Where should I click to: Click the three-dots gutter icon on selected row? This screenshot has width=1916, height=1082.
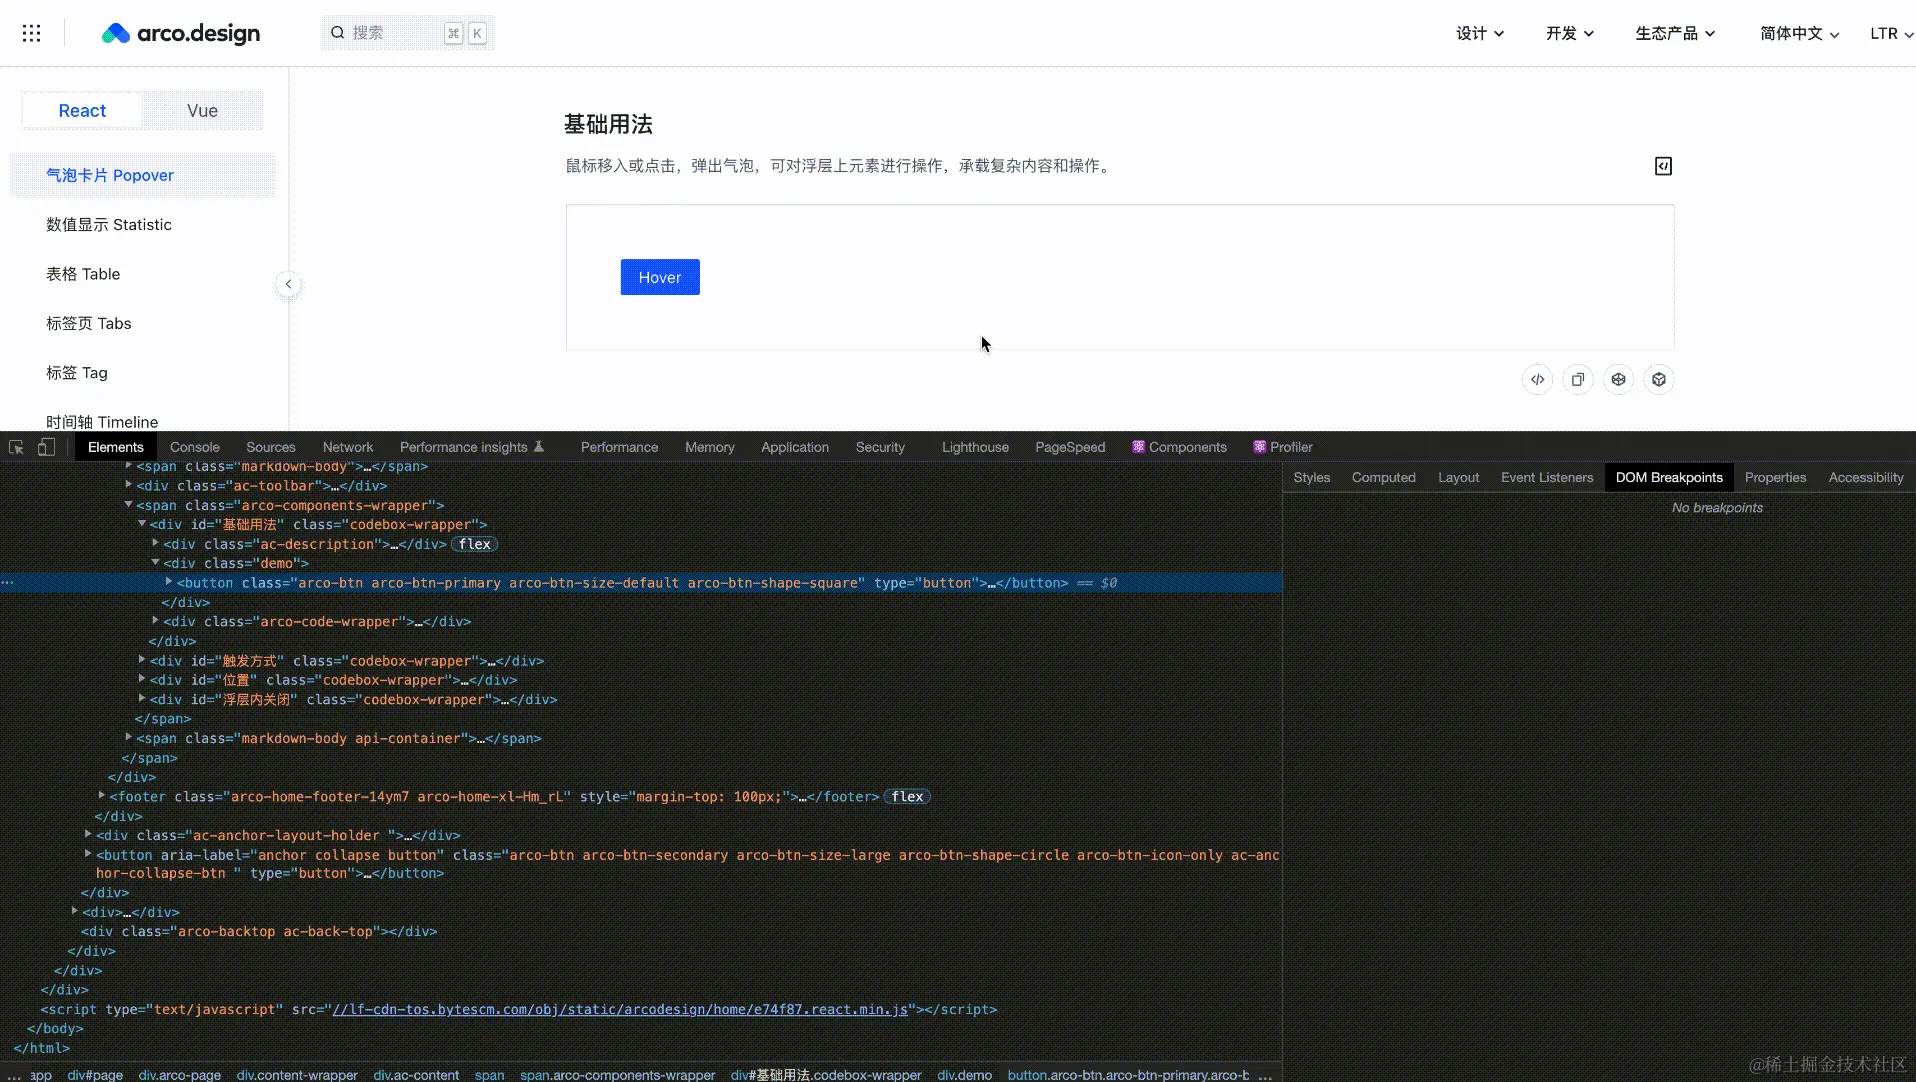tap(7, 582)
